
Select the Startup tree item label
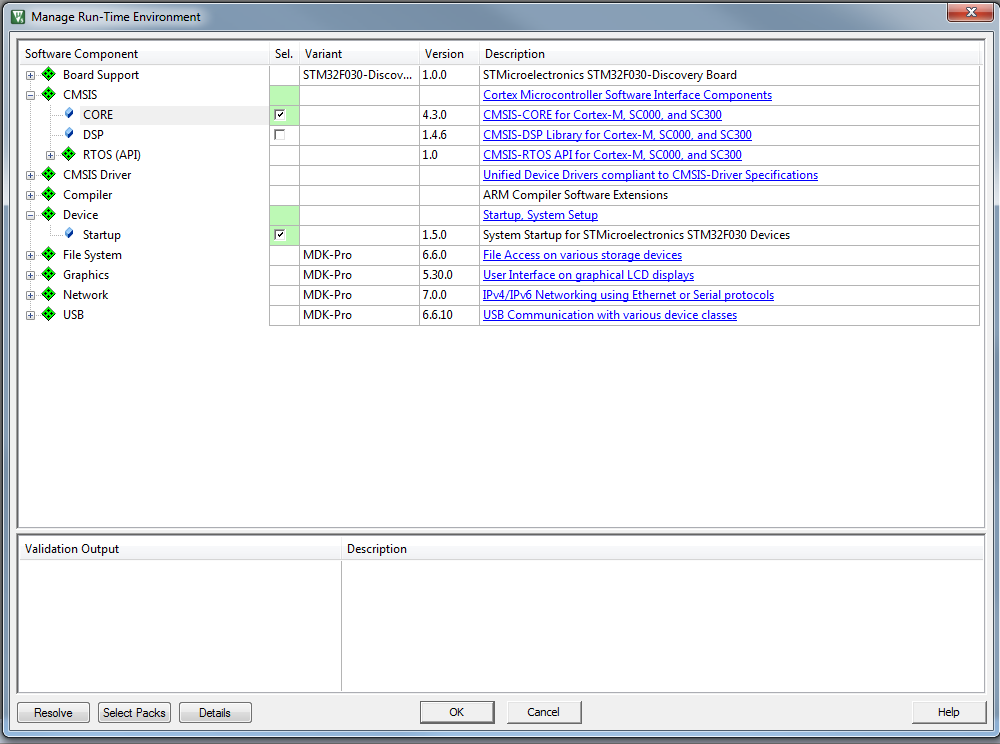(101, 235)
